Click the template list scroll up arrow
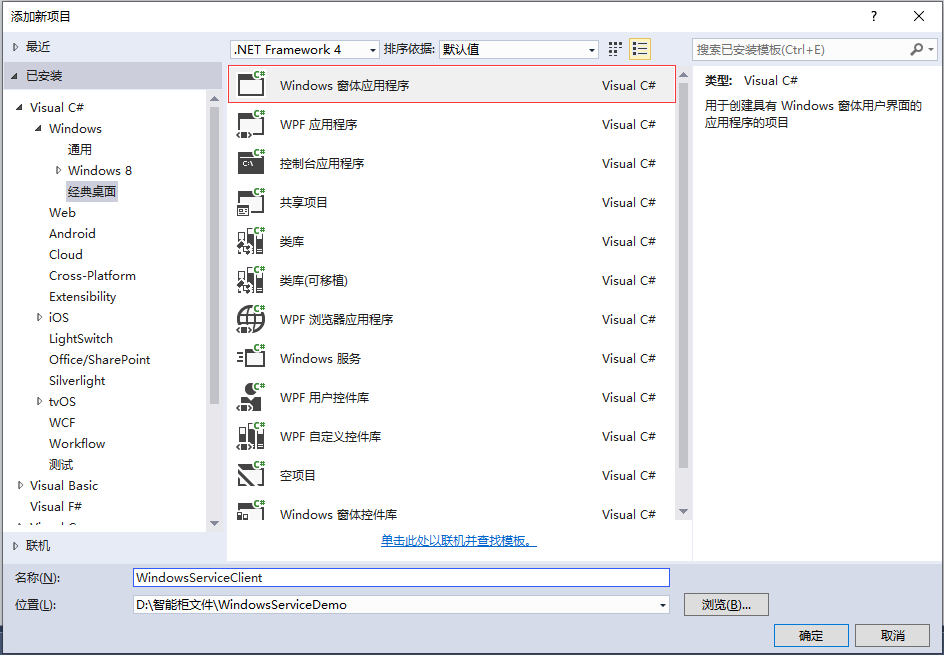Viewport: 944px width, 655px height. click(683, 75)
